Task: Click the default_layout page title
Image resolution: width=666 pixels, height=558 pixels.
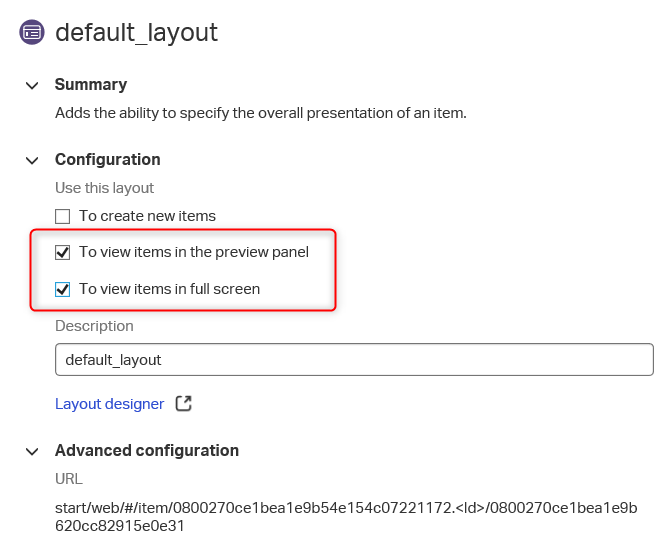Action: [136, 32]
